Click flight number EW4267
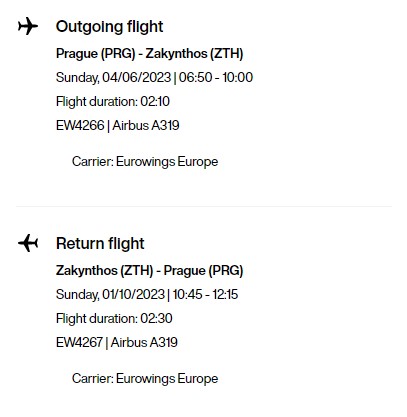The width and height of the screenshot is (407, 417). pos(79,342)
